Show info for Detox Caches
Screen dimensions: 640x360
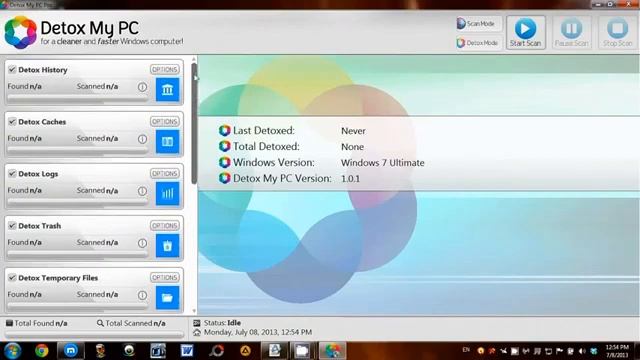(x=142, y=139)
